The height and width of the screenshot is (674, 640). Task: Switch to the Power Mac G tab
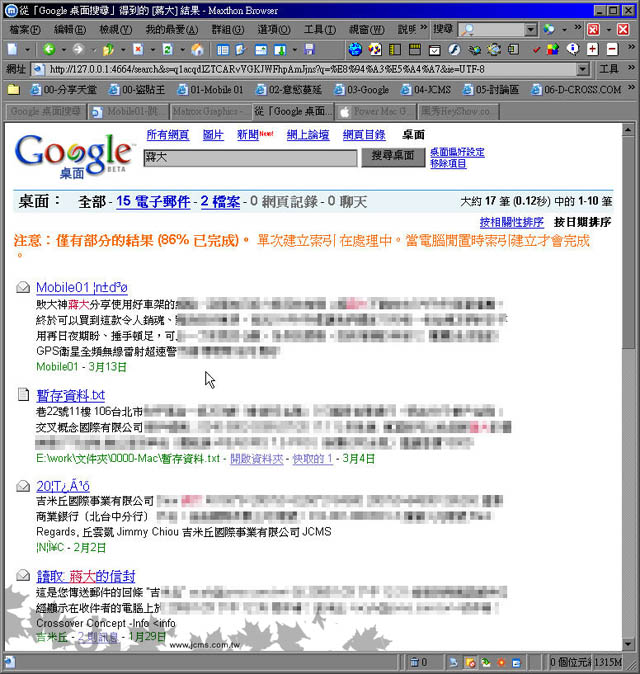click(x=376, y=112)
